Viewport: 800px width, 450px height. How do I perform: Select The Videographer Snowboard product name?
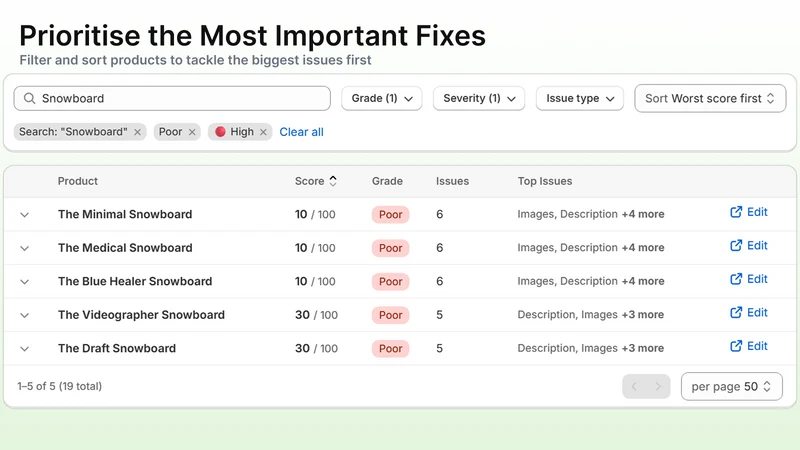141,315
